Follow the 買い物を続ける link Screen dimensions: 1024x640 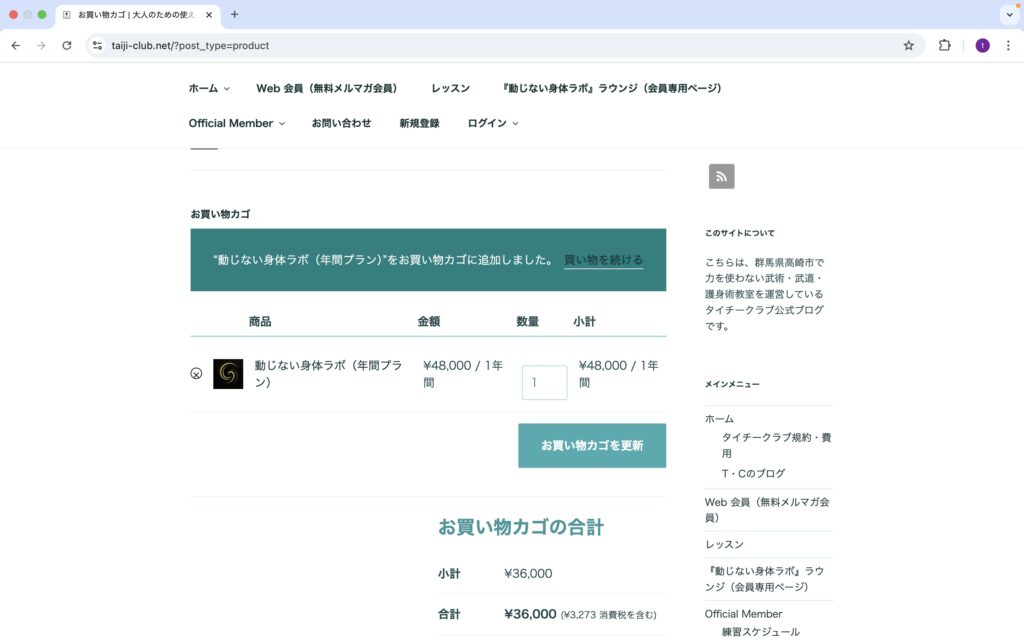(603, 260)
